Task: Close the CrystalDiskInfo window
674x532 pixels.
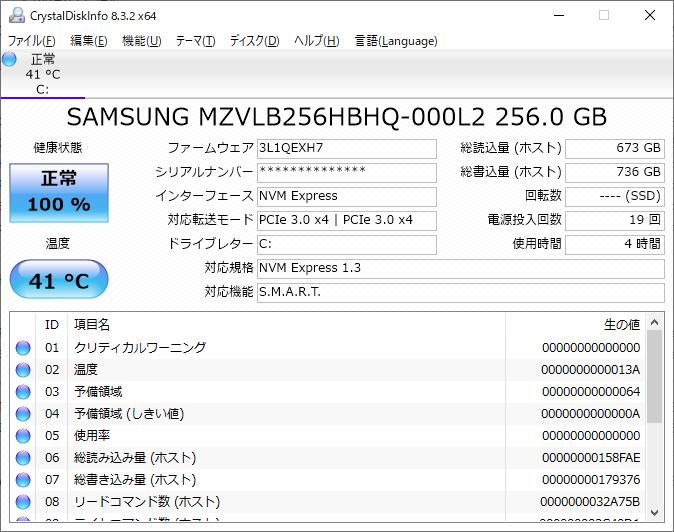Action: point(650,15)
